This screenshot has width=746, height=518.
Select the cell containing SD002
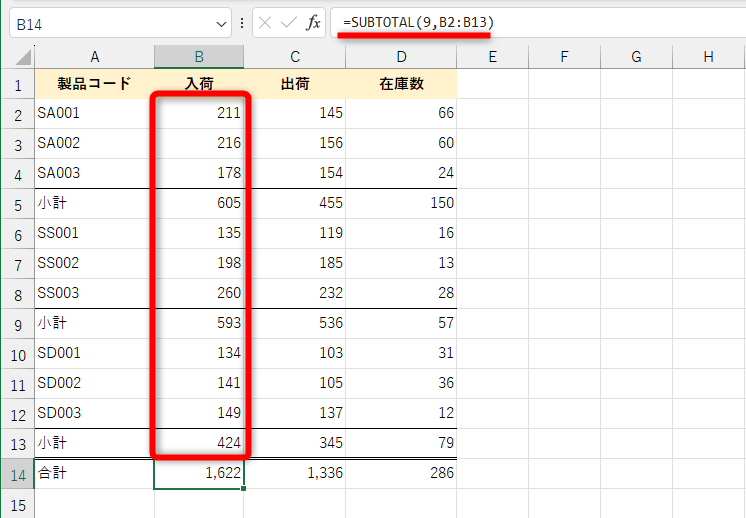point(95,383)
